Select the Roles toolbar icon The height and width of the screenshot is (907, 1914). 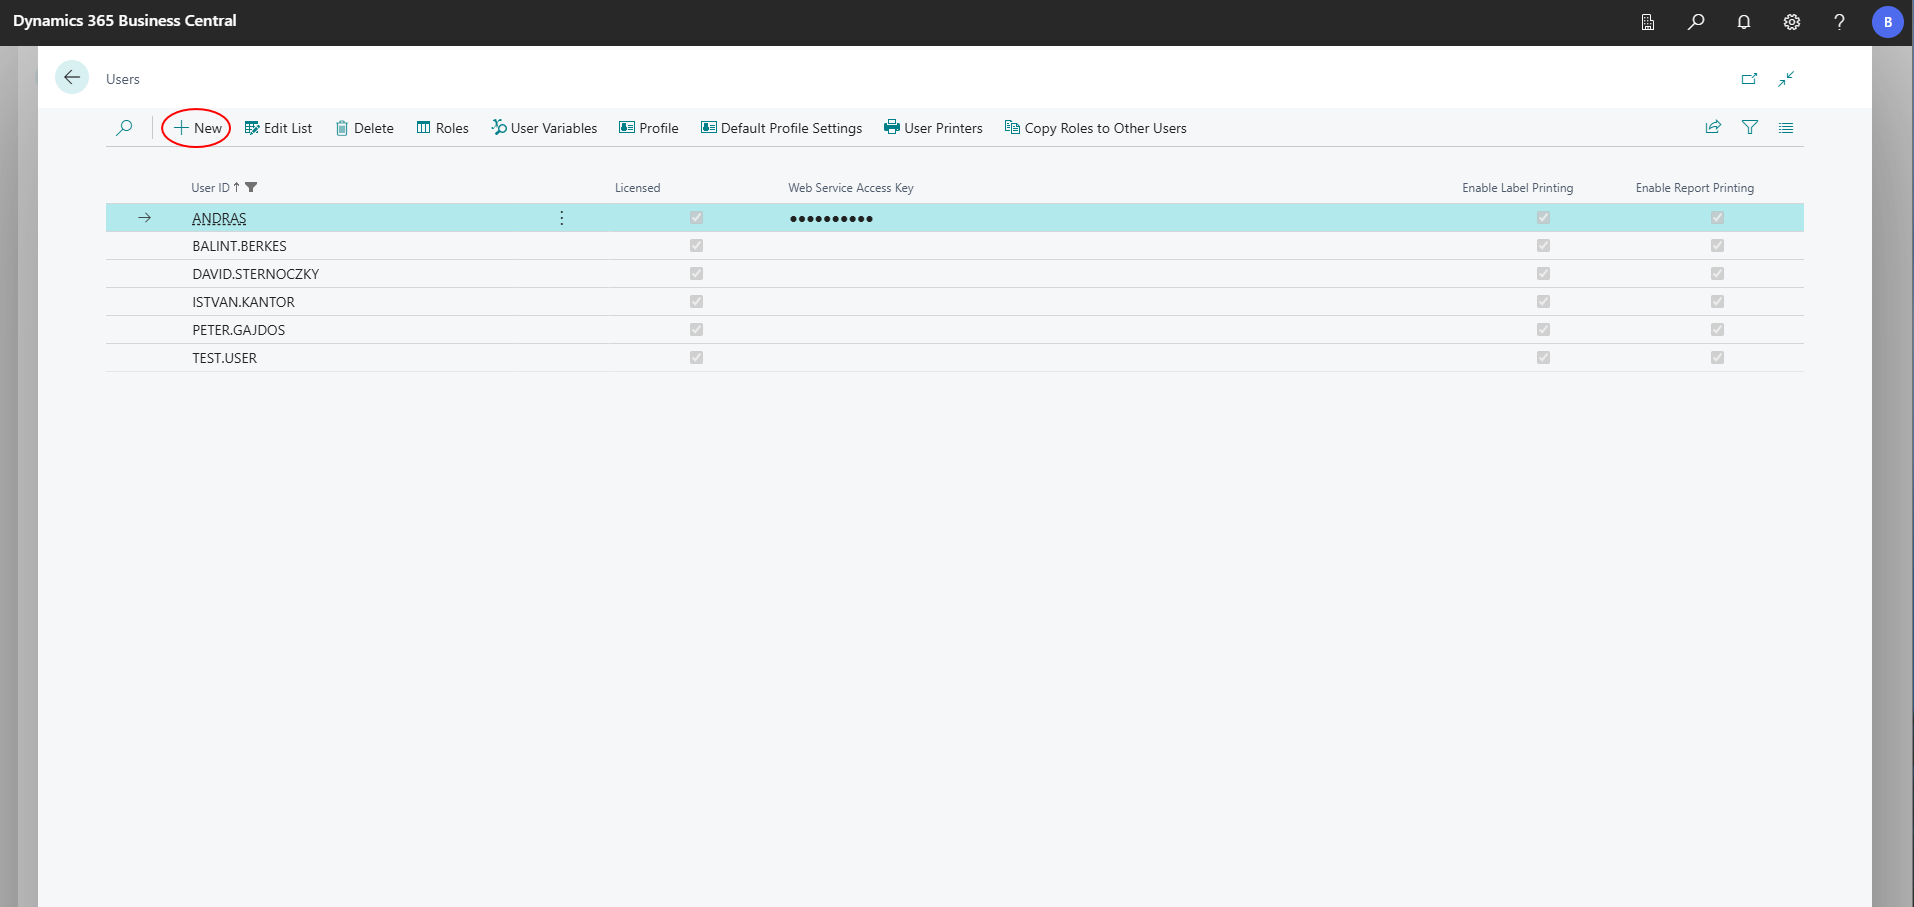423,127
